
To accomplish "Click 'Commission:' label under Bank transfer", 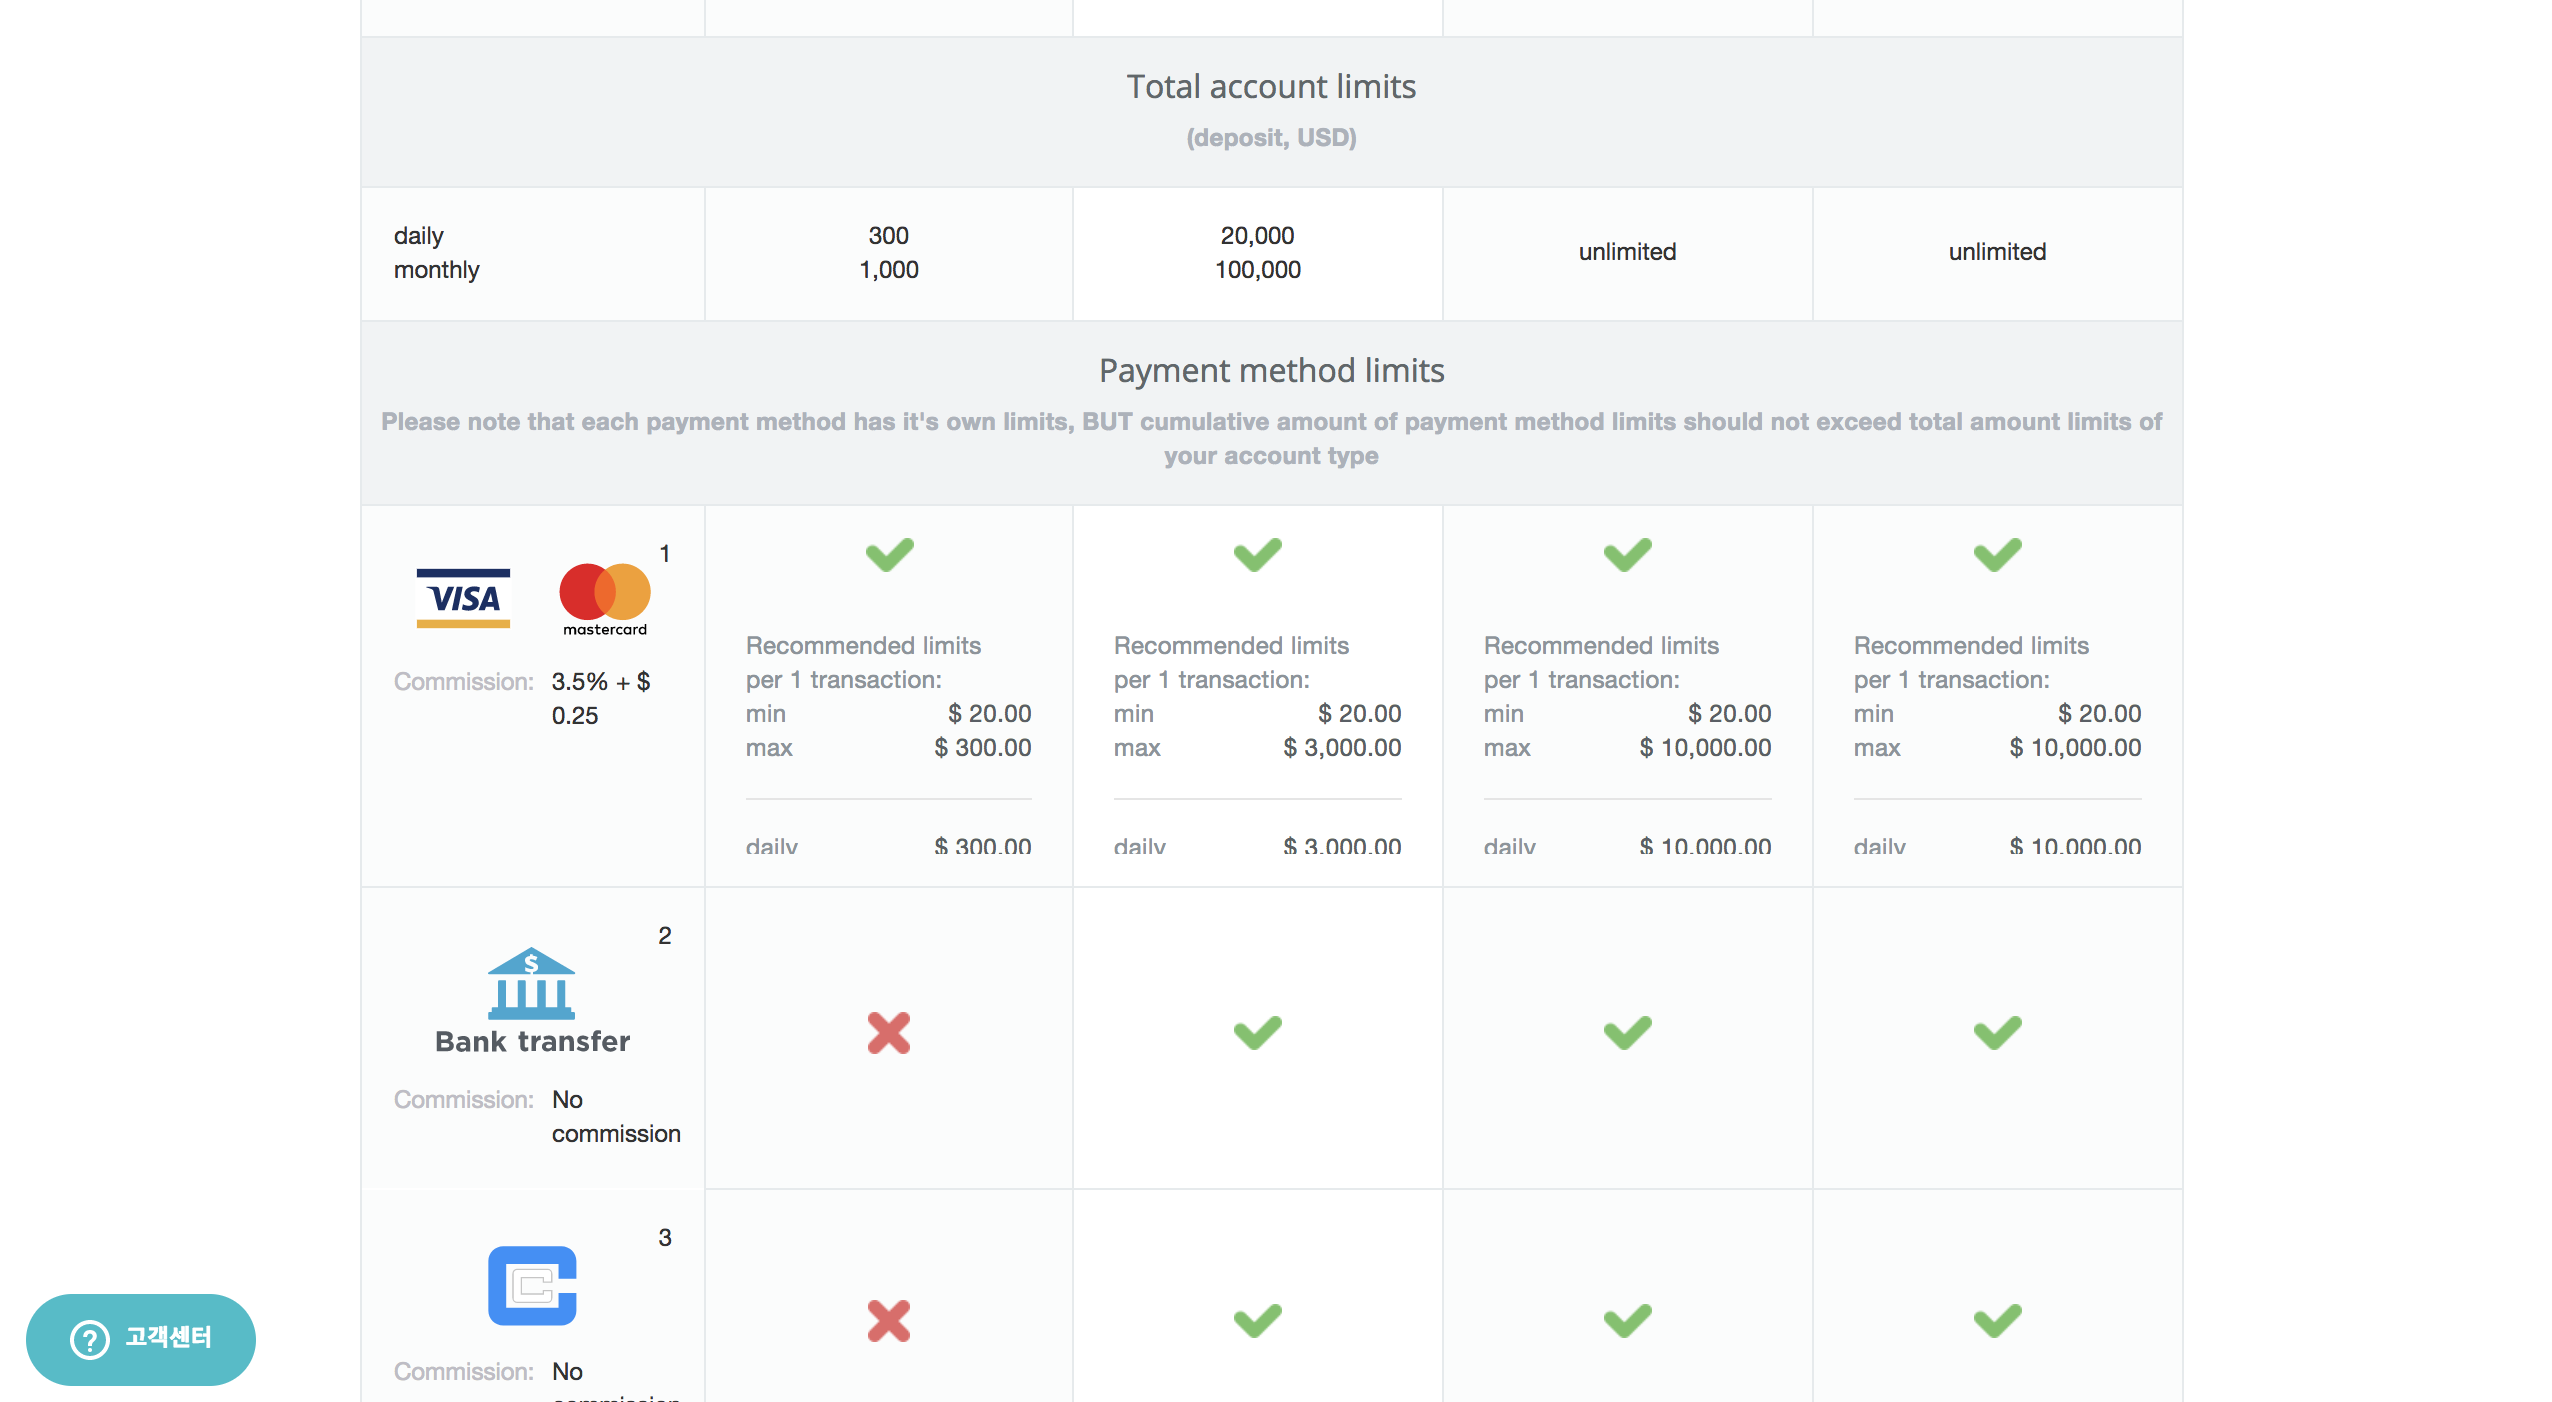I will (463, 1100).
